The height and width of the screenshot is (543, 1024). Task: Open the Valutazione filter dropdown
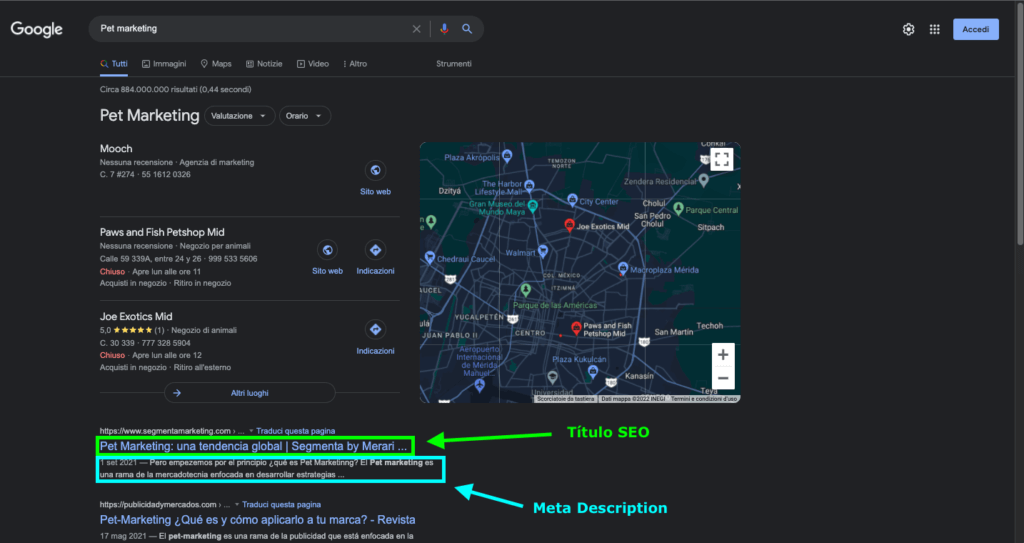[239, 116]
